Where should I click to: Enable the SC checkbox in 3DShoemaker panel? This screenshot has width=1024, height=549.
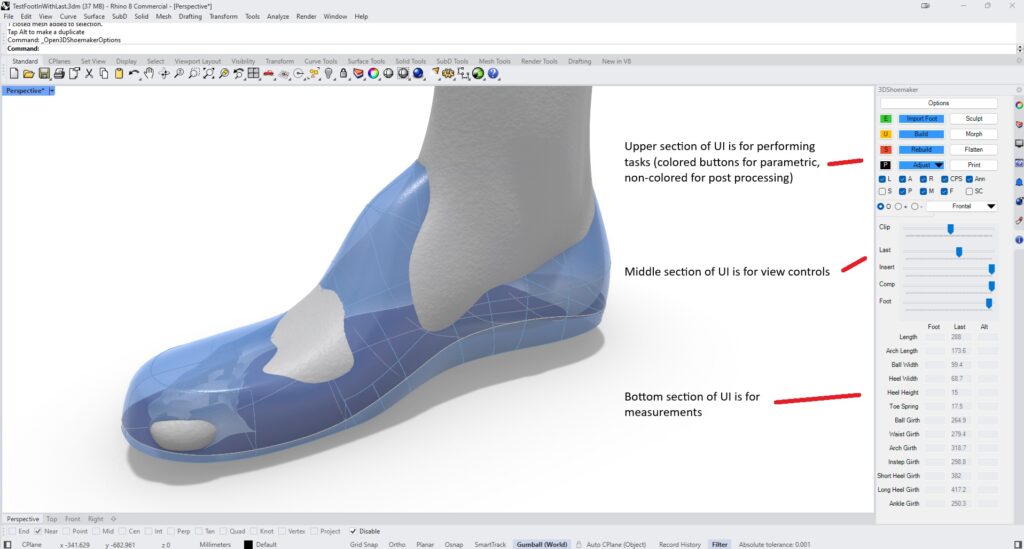pyautogui.click(x=968, y=191)
